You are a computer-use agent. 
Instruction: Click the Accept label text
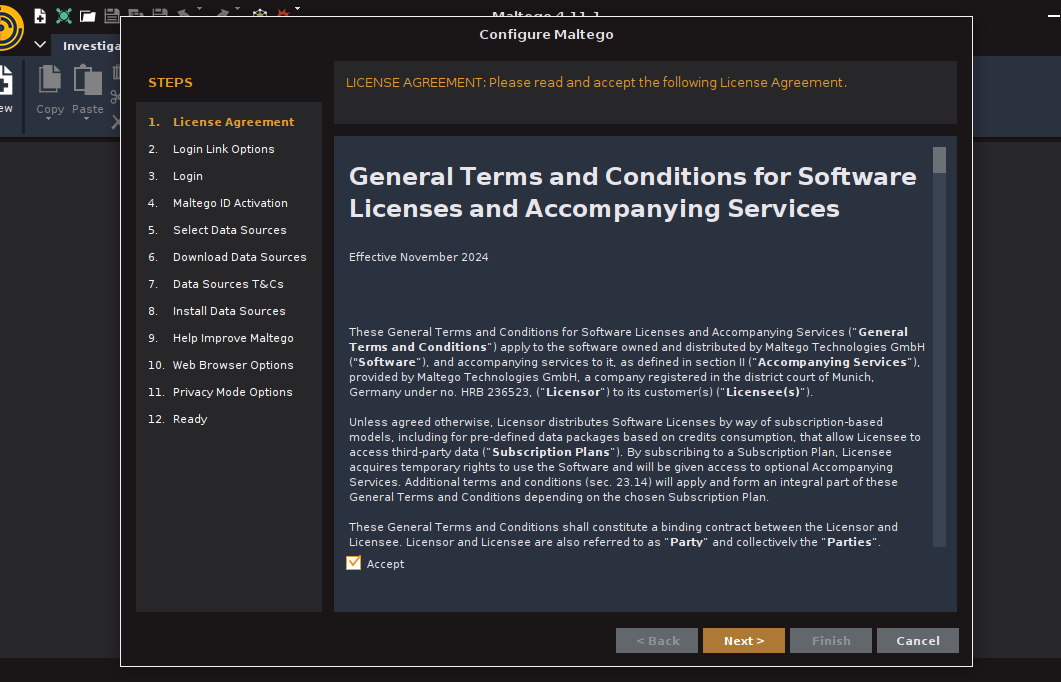(385, 564)
